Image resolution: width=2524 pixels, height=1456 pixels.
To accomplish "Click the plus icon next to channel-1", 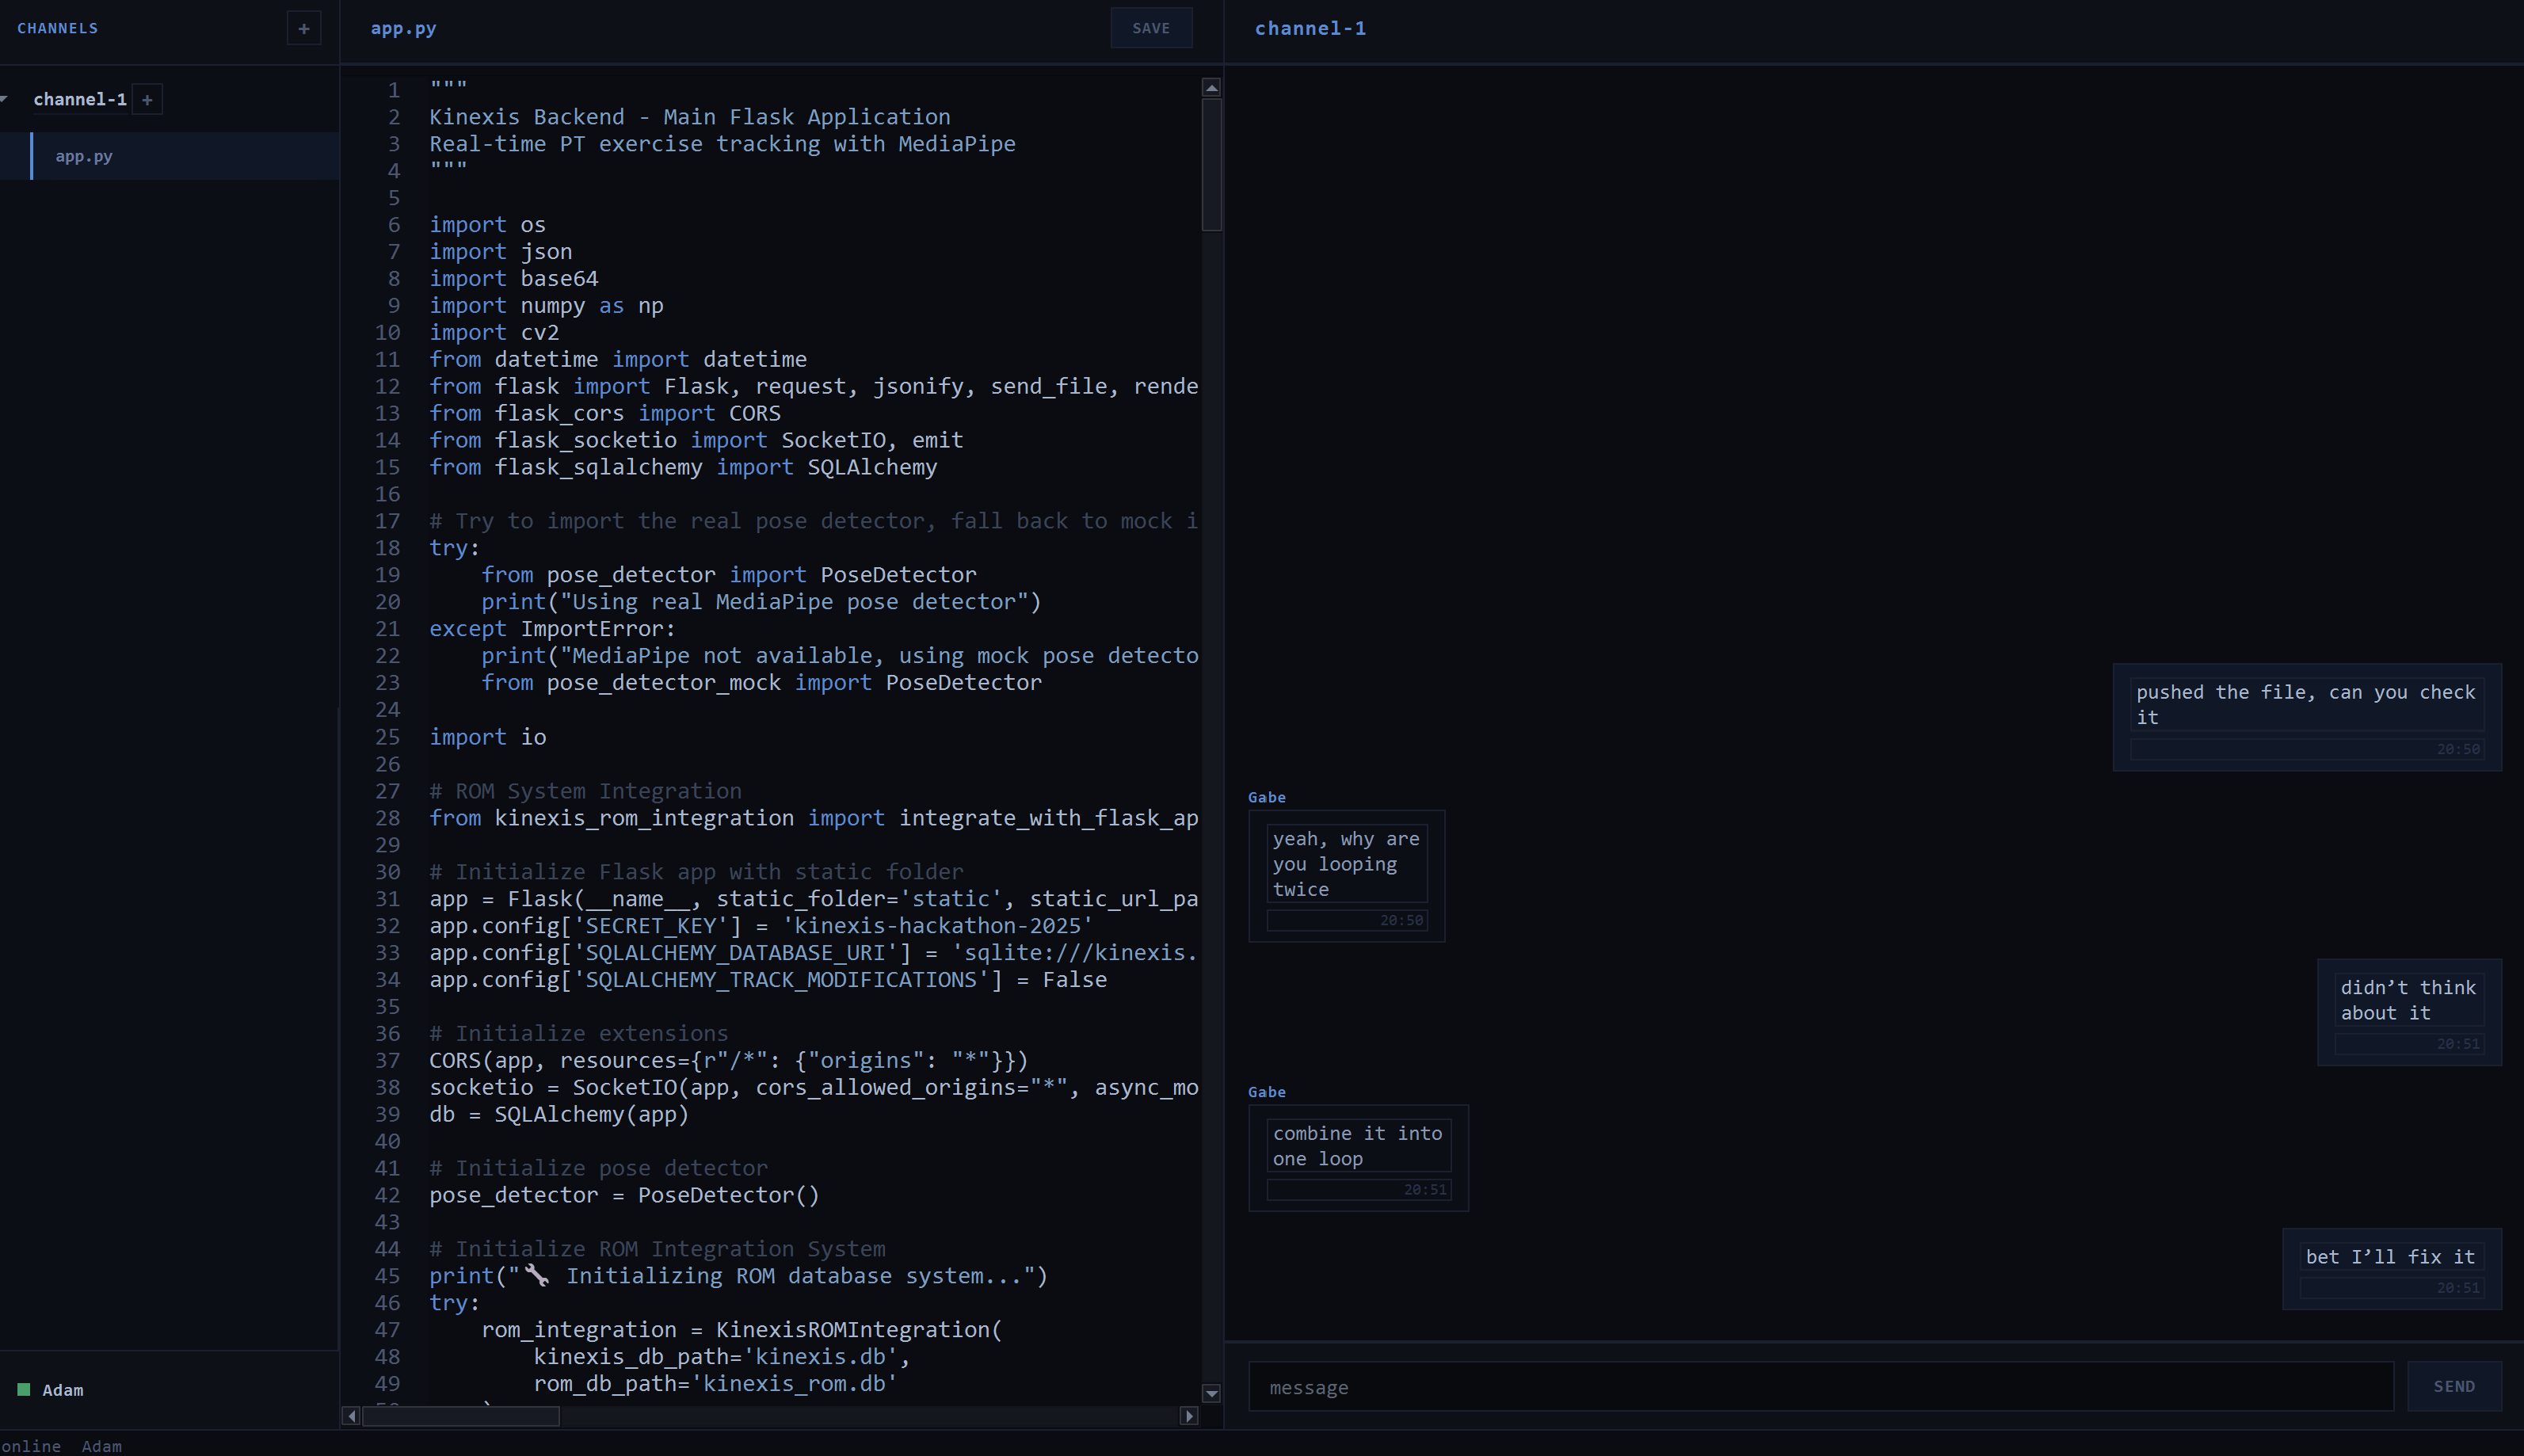I will [147, 99].
